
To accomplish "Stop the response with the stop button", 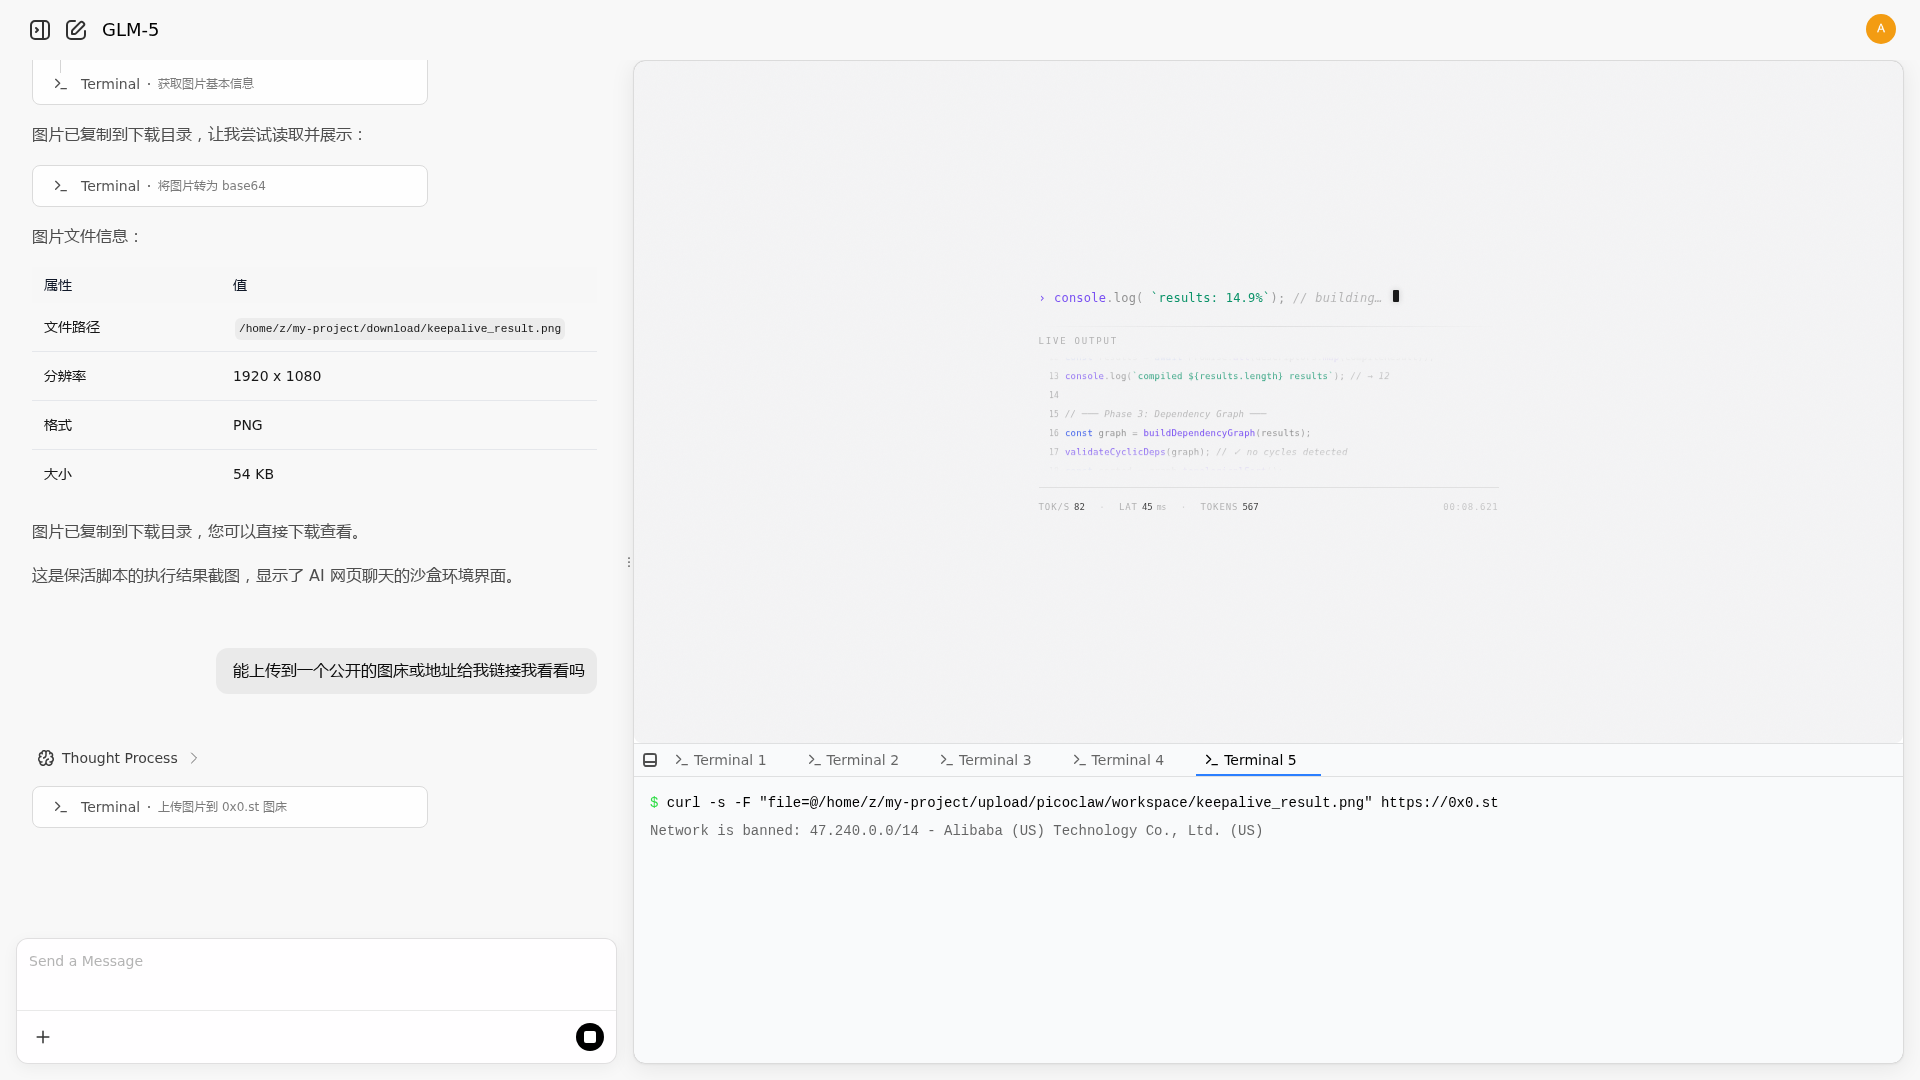I will point(590,1037).
